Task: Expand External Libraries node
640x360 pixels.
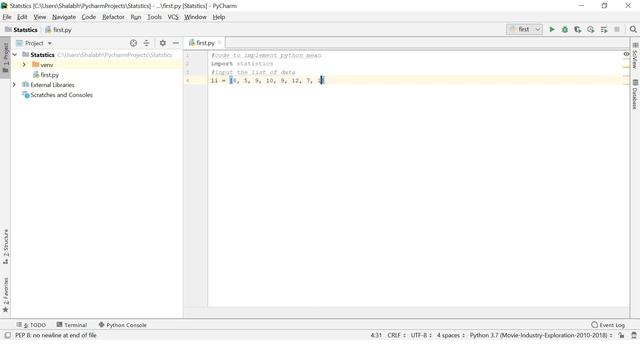Action: pos(15,84)
